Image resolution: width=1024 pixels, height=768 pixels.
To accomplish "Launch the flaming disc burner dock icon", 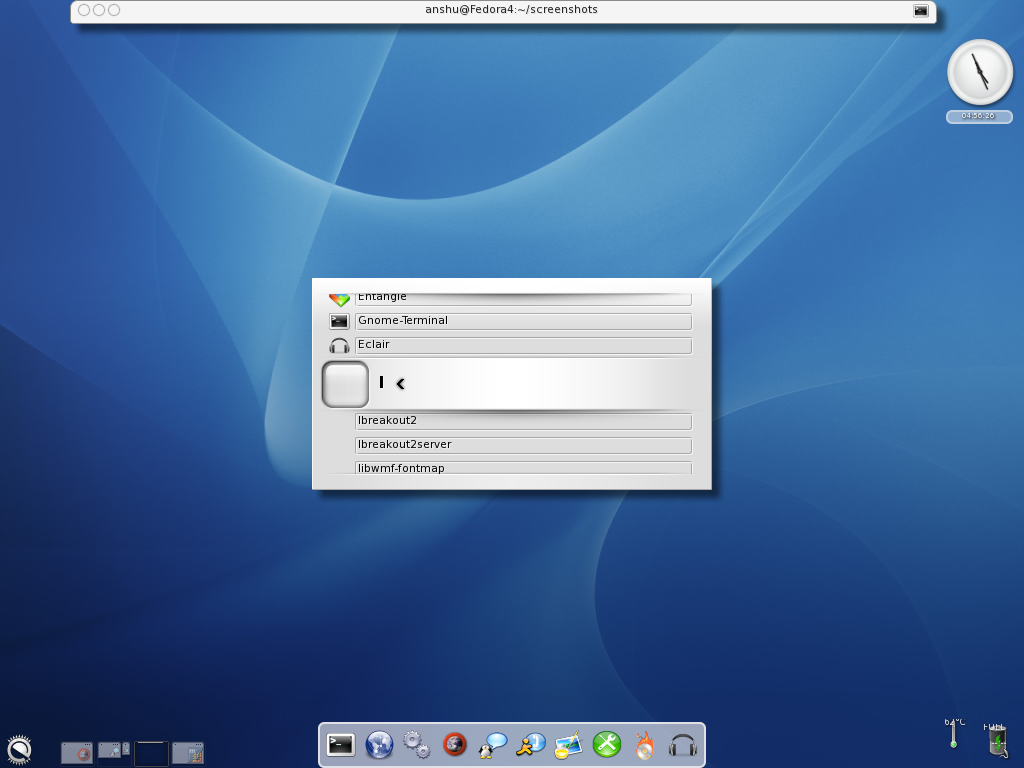I will (x=645, y=744).
